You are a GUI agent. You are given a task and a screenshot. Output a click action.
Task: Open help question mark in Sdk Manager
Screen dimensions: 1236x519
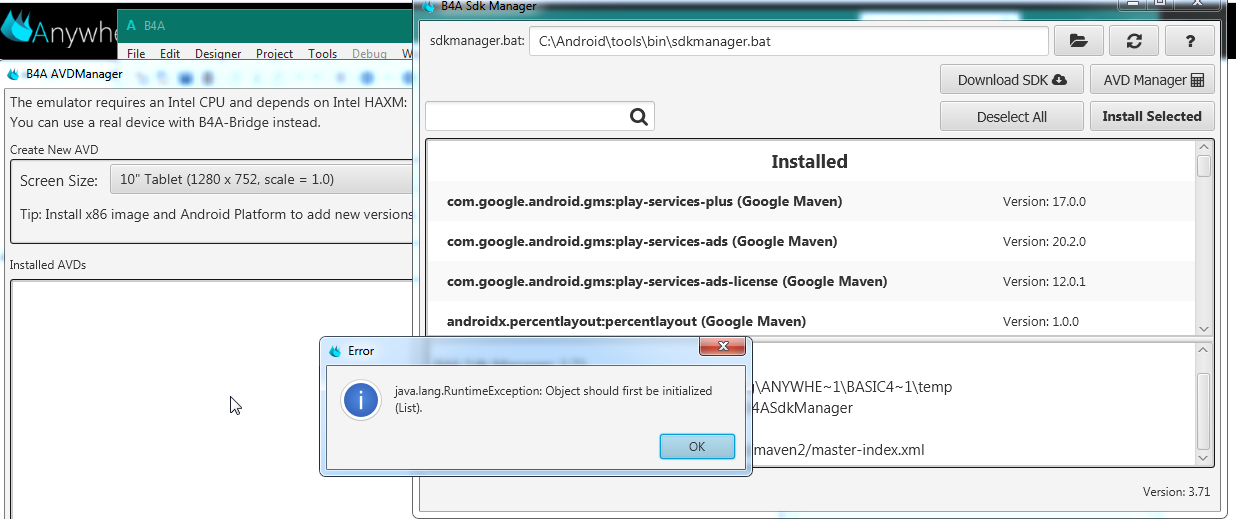[x=1190, y=41]
